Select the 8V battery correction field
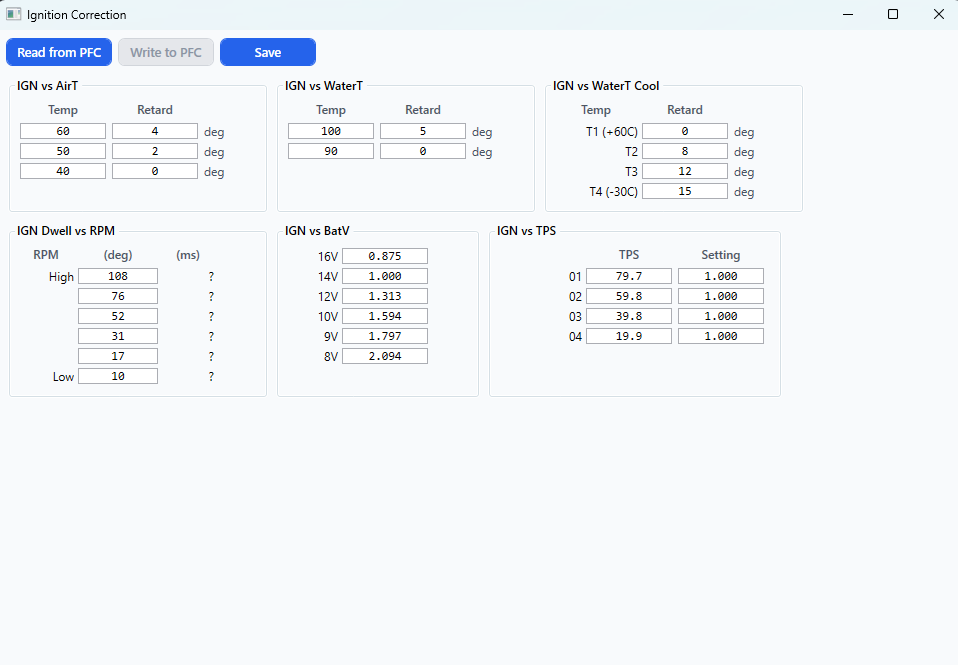The image size is (958, 665). [x=385, y=356]
